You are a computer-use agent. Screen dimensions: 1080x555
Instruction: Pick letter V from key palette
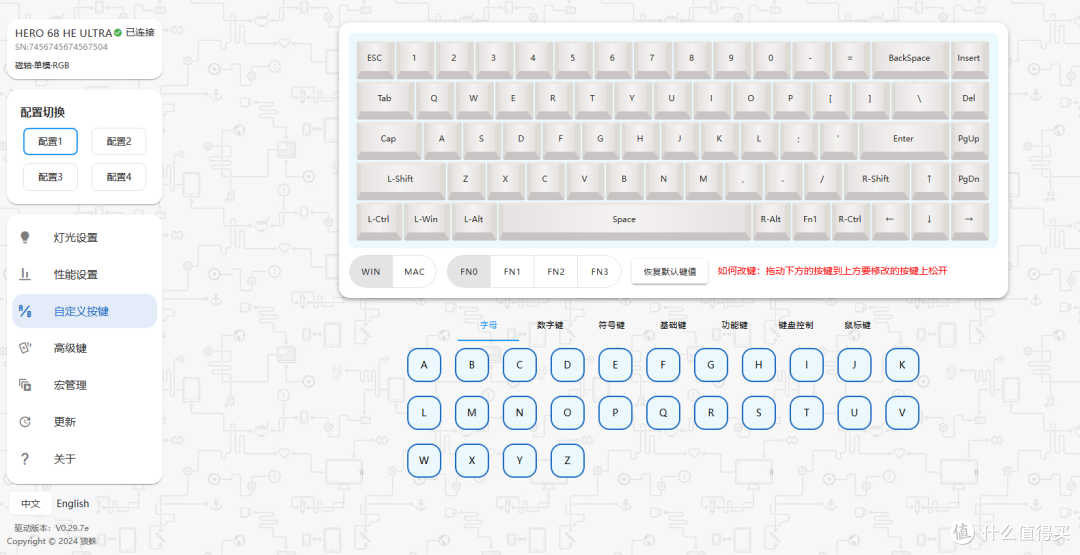coord(902,413)
